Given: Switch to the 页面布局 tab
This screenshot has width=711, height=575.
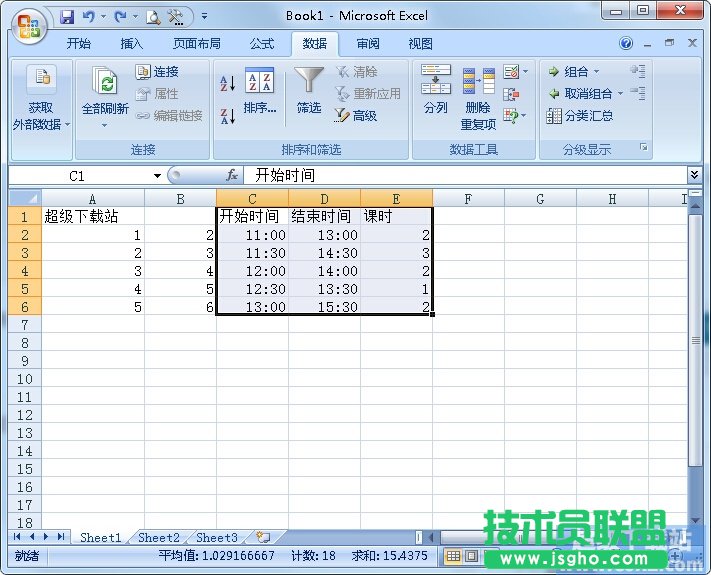Looking at the screenshot, I should click(x=197, y=44).
